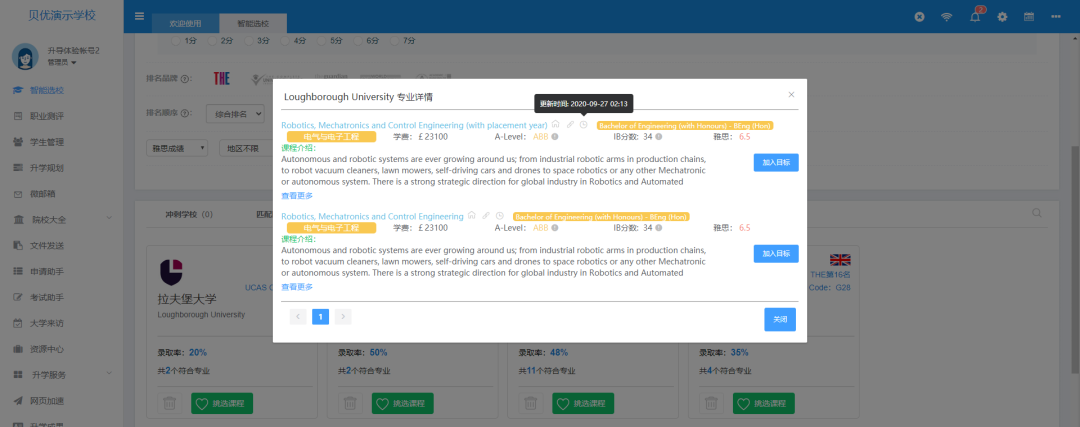Screen dimensions: 1080x427
Task: Open the 综合排名 dropdown
Action: click(x=236, y=113)
